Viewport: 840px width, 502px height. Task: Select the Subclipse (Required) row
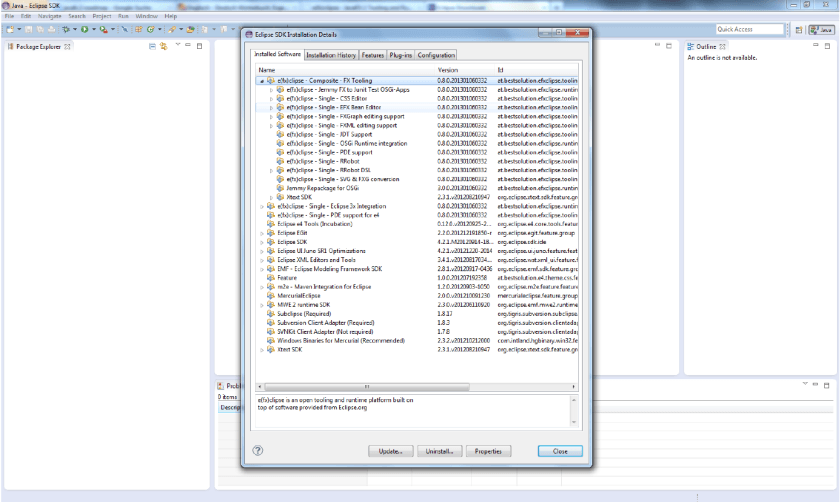(x=417, y=314)
